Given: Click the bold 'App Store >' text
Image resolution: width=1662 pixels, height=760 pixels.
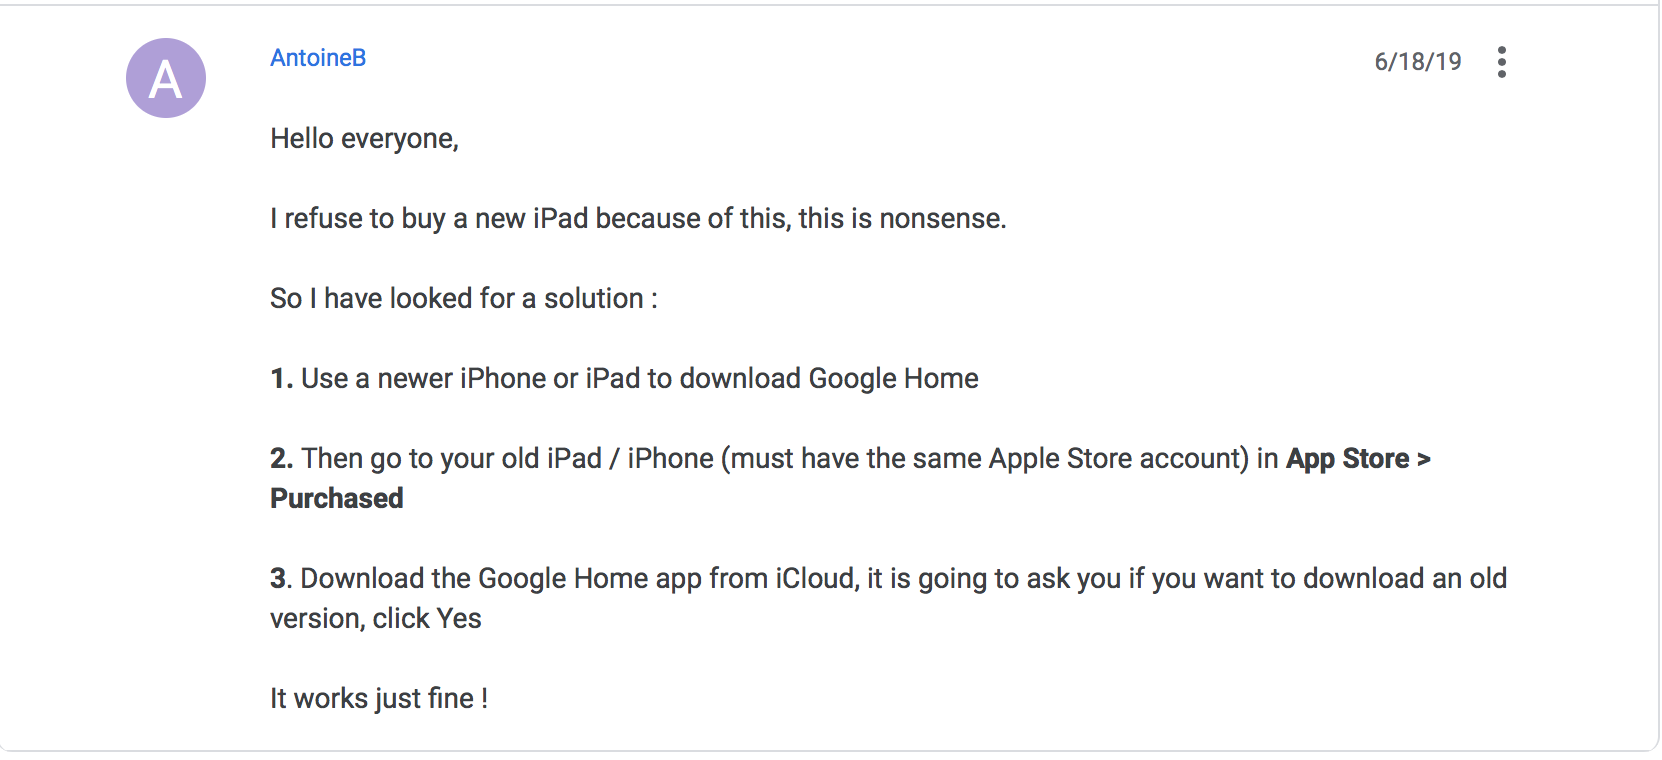Looking at the screenshot, I should [x=1358, y=459].
